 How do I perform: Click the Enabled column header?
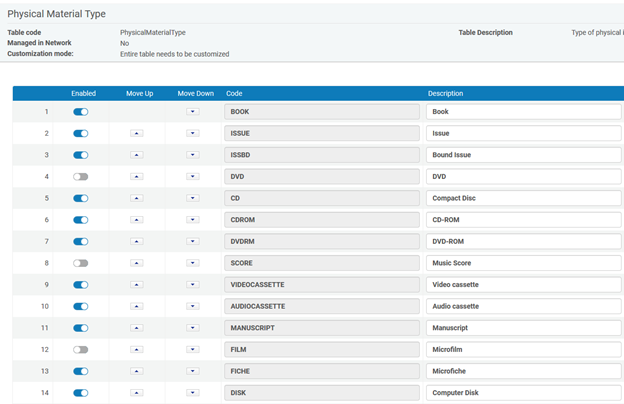click(x=84, y=94)
